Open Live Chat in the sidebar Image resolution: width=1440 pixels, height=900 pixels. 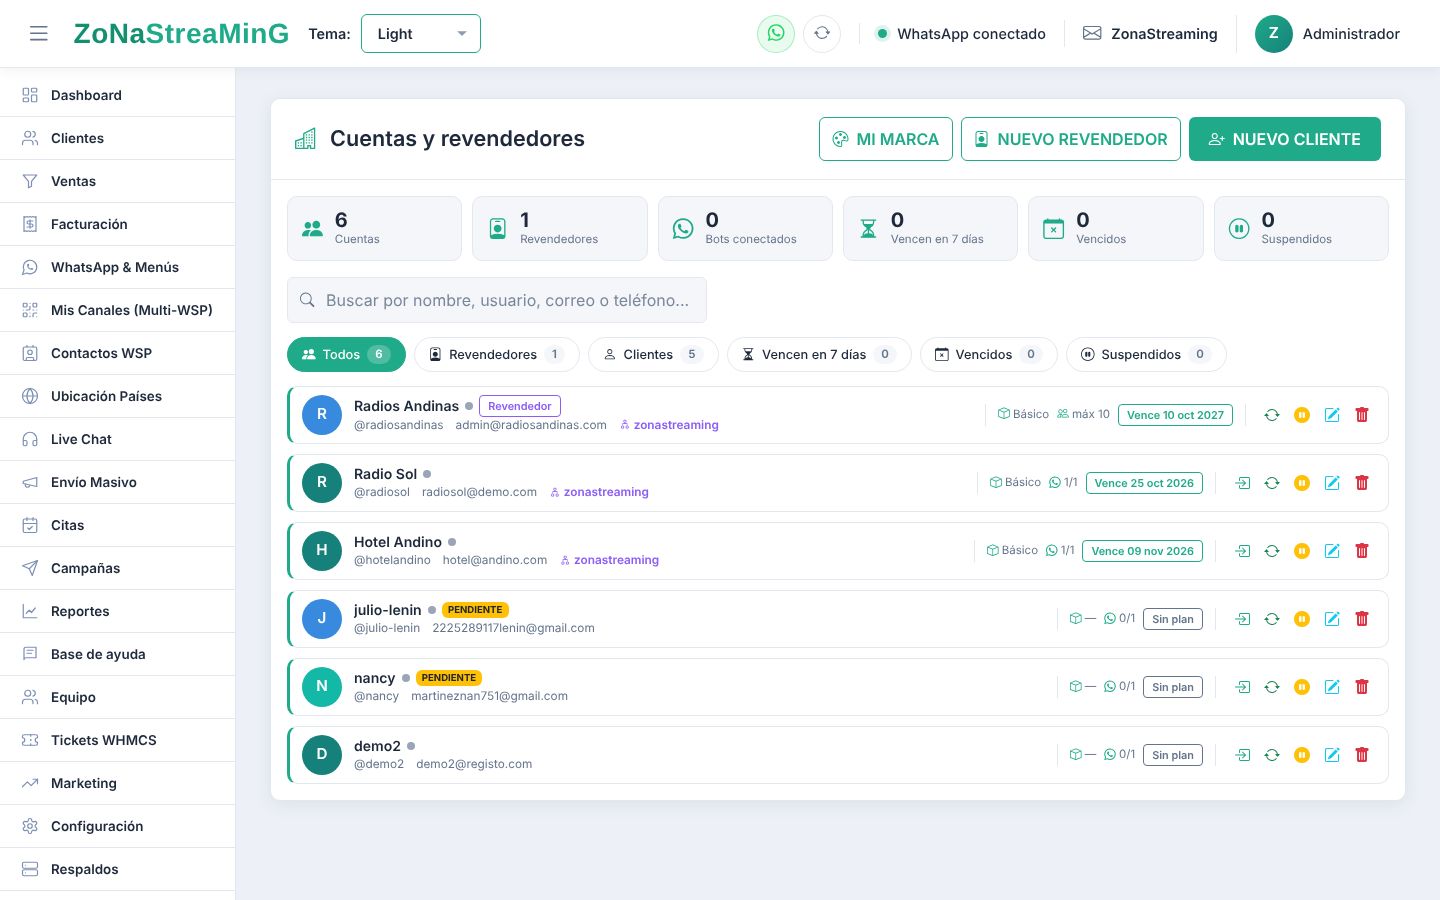click(x=118, y=439)
